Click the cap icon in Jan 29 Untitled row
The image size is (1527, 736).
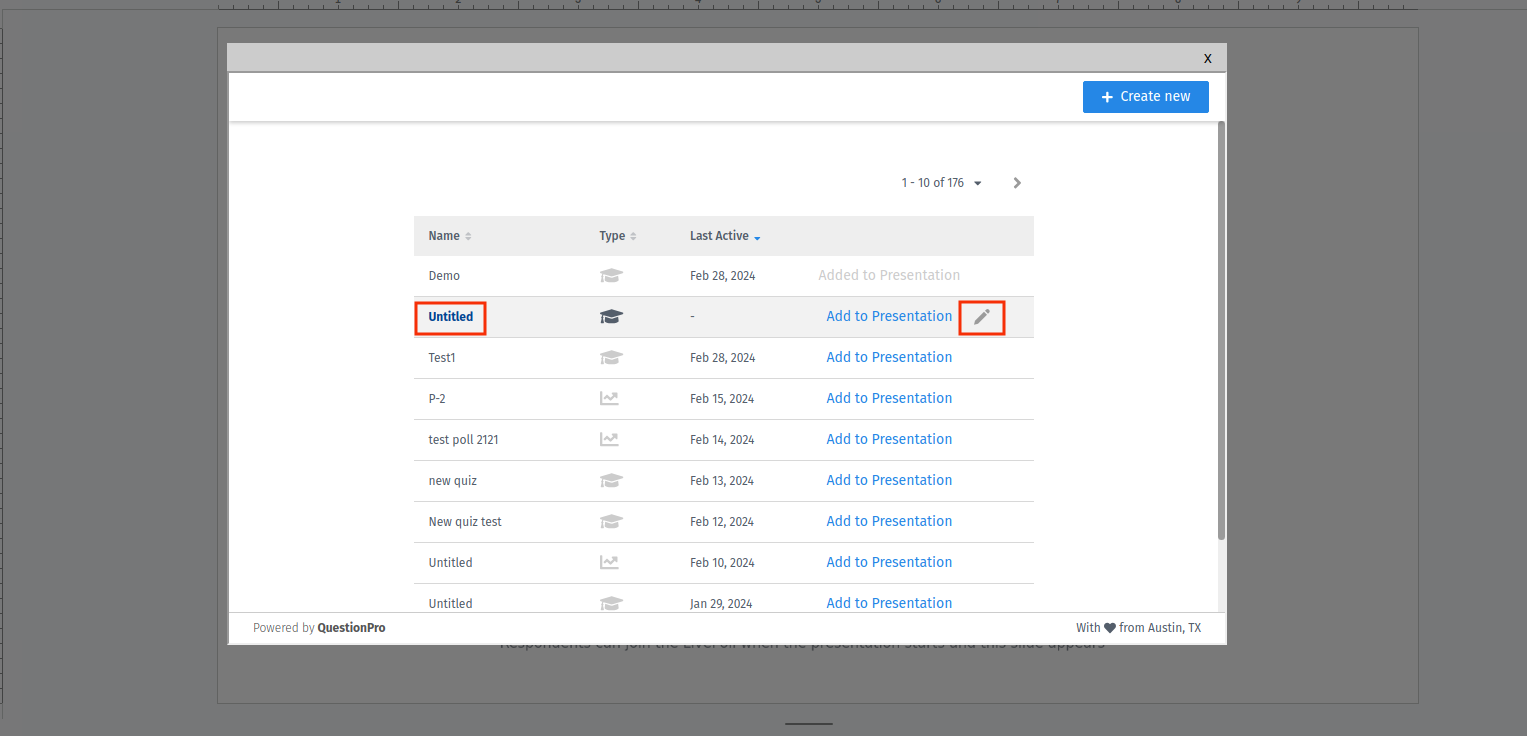coord(611,604)
